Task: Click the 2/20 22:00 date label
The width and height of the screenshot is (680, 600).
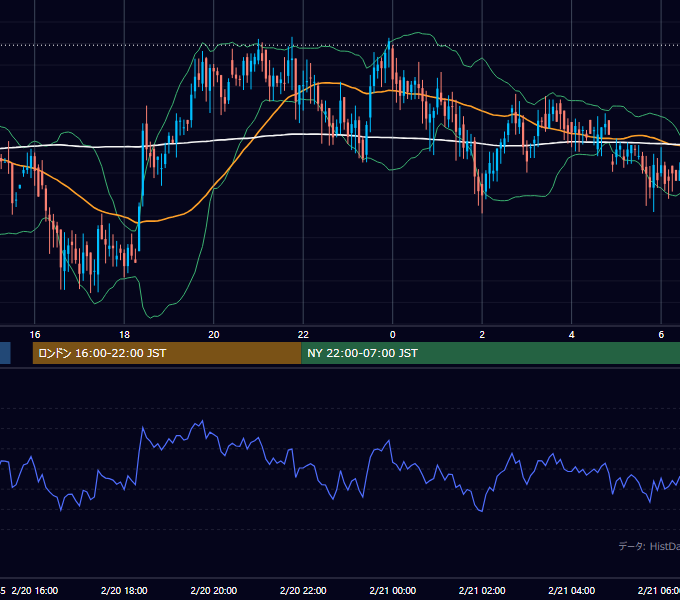Action: 303,590
